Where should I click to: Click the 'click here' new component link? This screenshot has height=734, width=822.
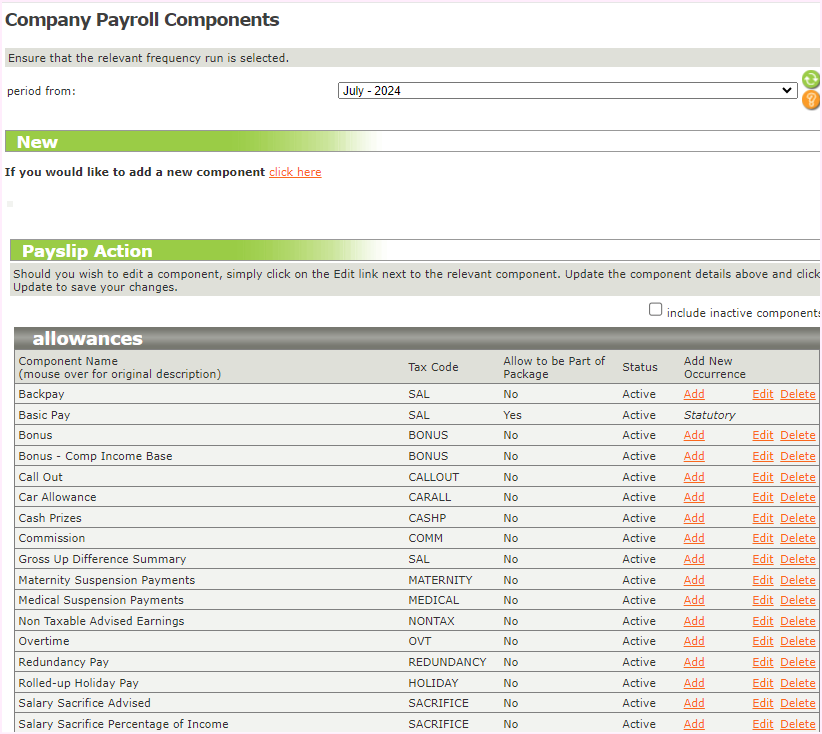pyautogui.click(x=295, y=172)
